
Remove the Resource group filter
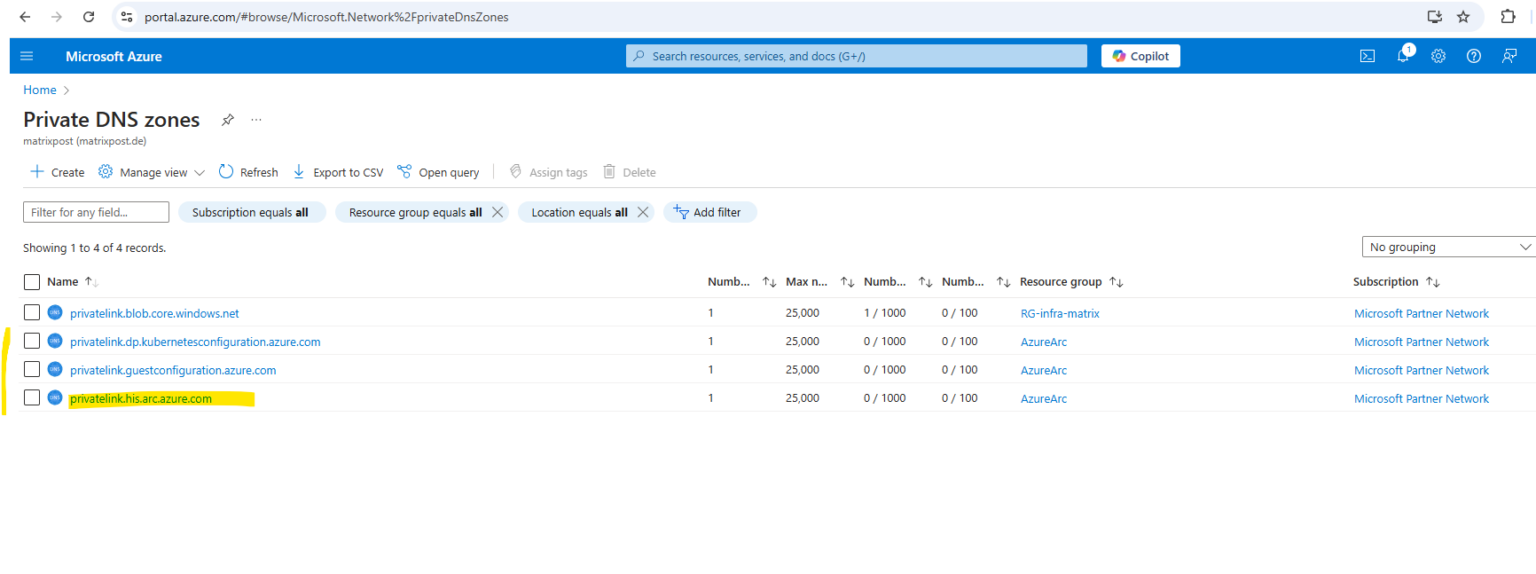tap(497, 212)
